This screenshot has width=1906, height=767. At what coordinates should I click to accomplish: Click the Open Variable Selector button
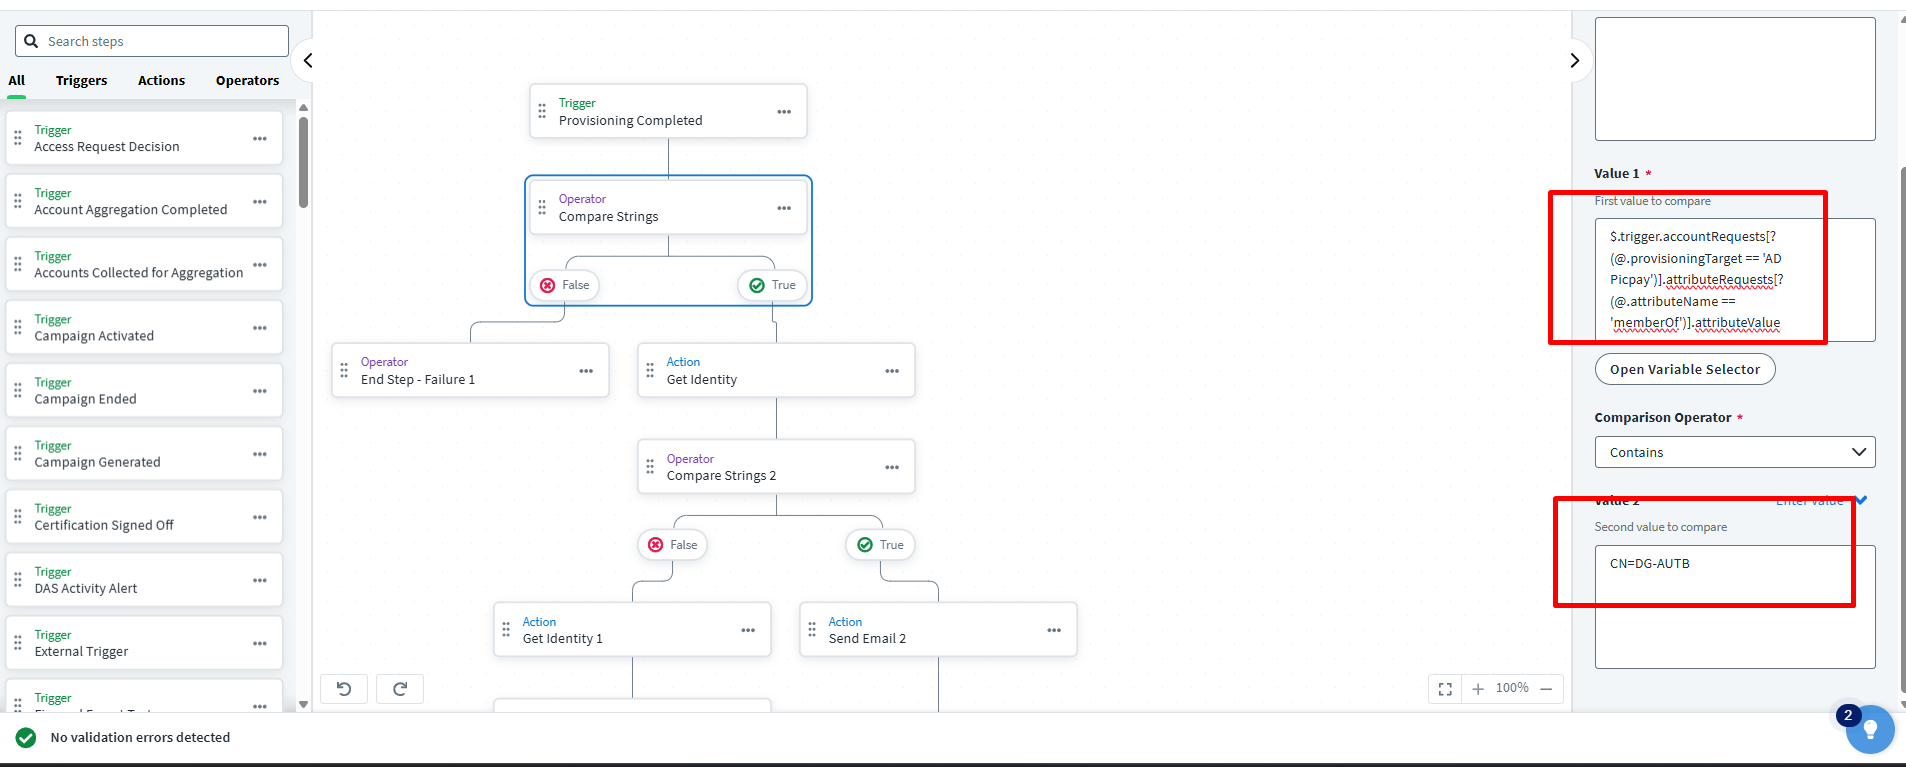(x=1684, y=369)
